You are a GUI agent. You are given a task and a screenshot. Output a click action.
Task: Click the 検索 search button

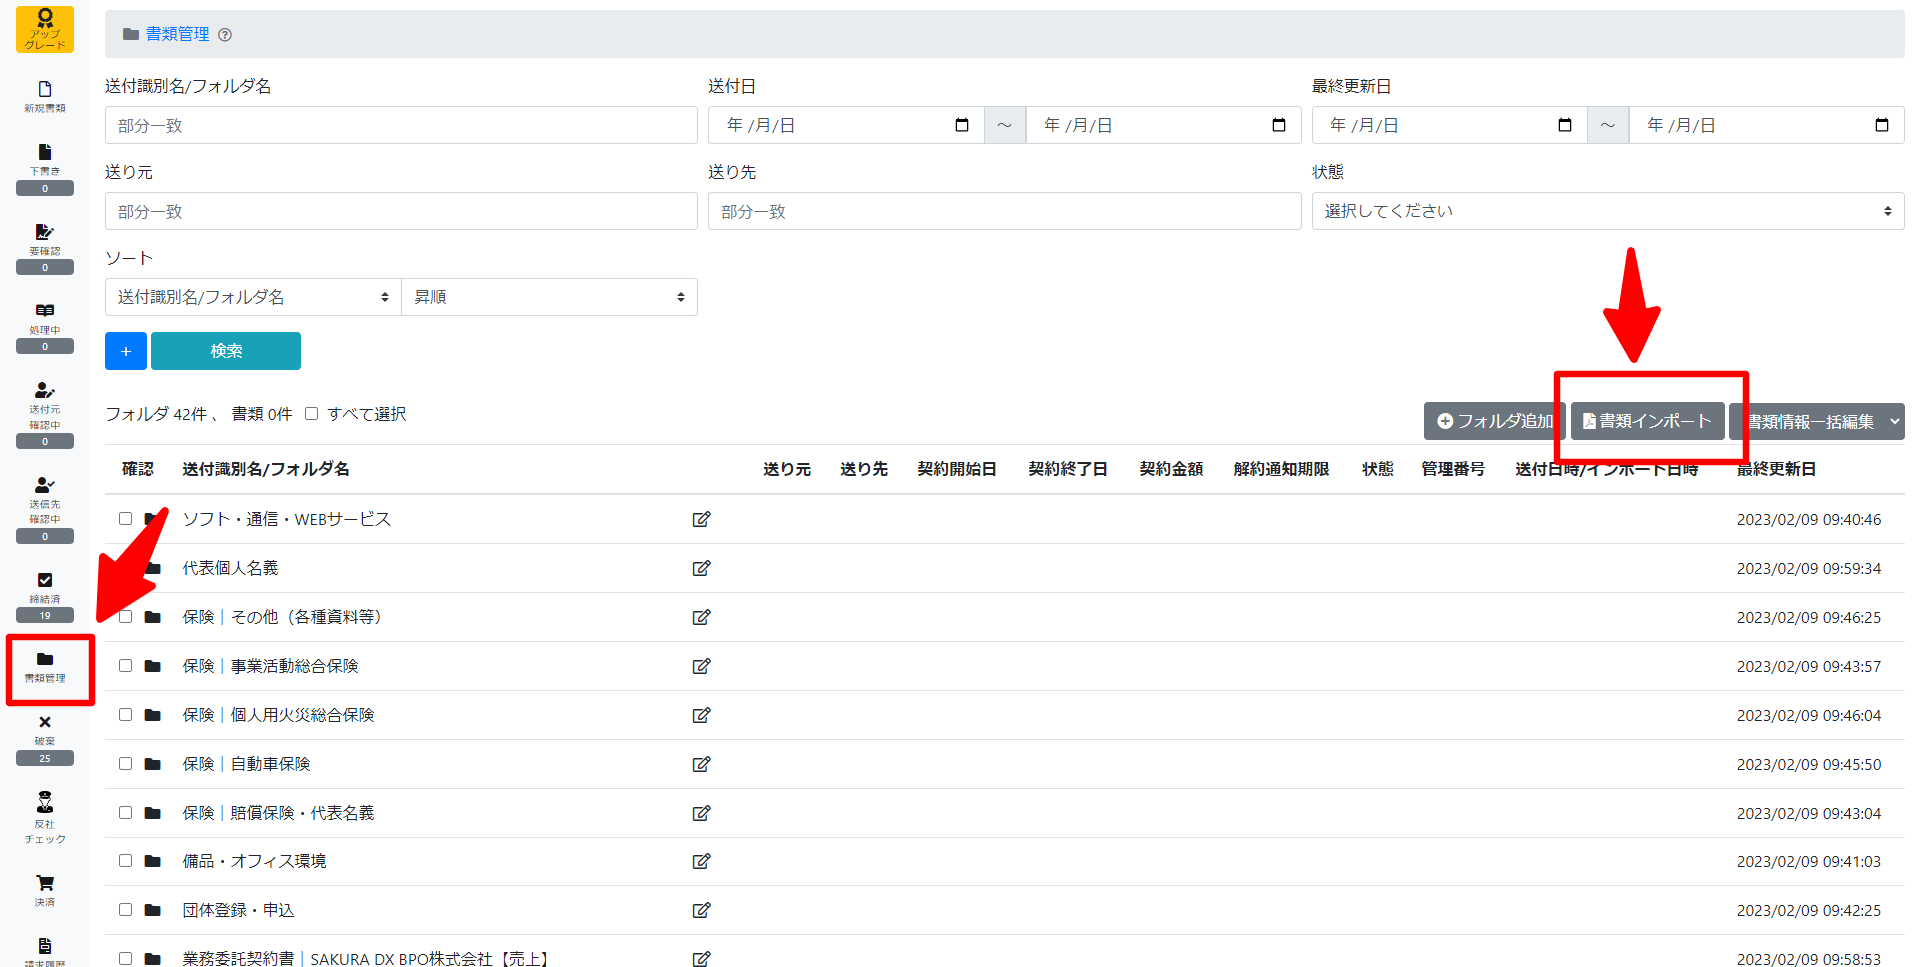tap(226, 351)
